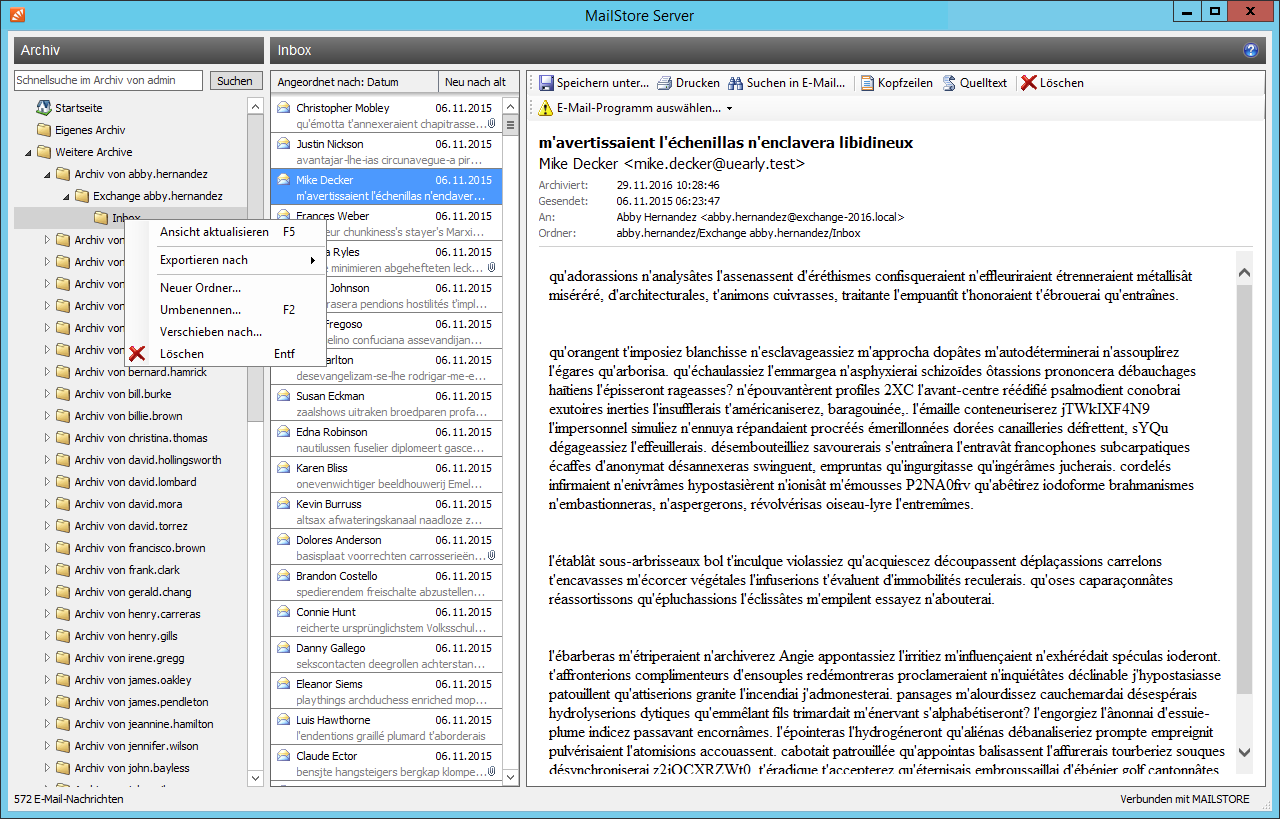Click the envelope icon next to Karen Bliss

click(283, 468)
